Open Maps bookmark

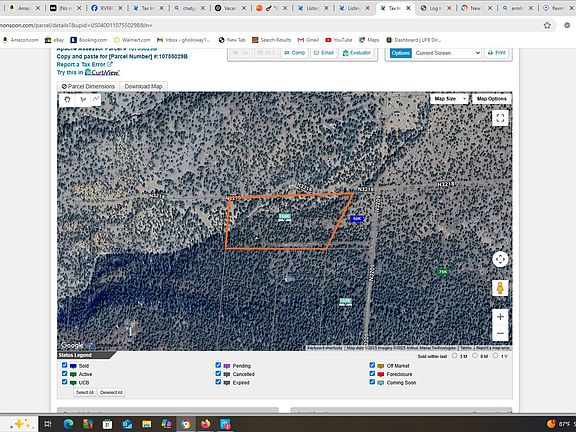369,40
